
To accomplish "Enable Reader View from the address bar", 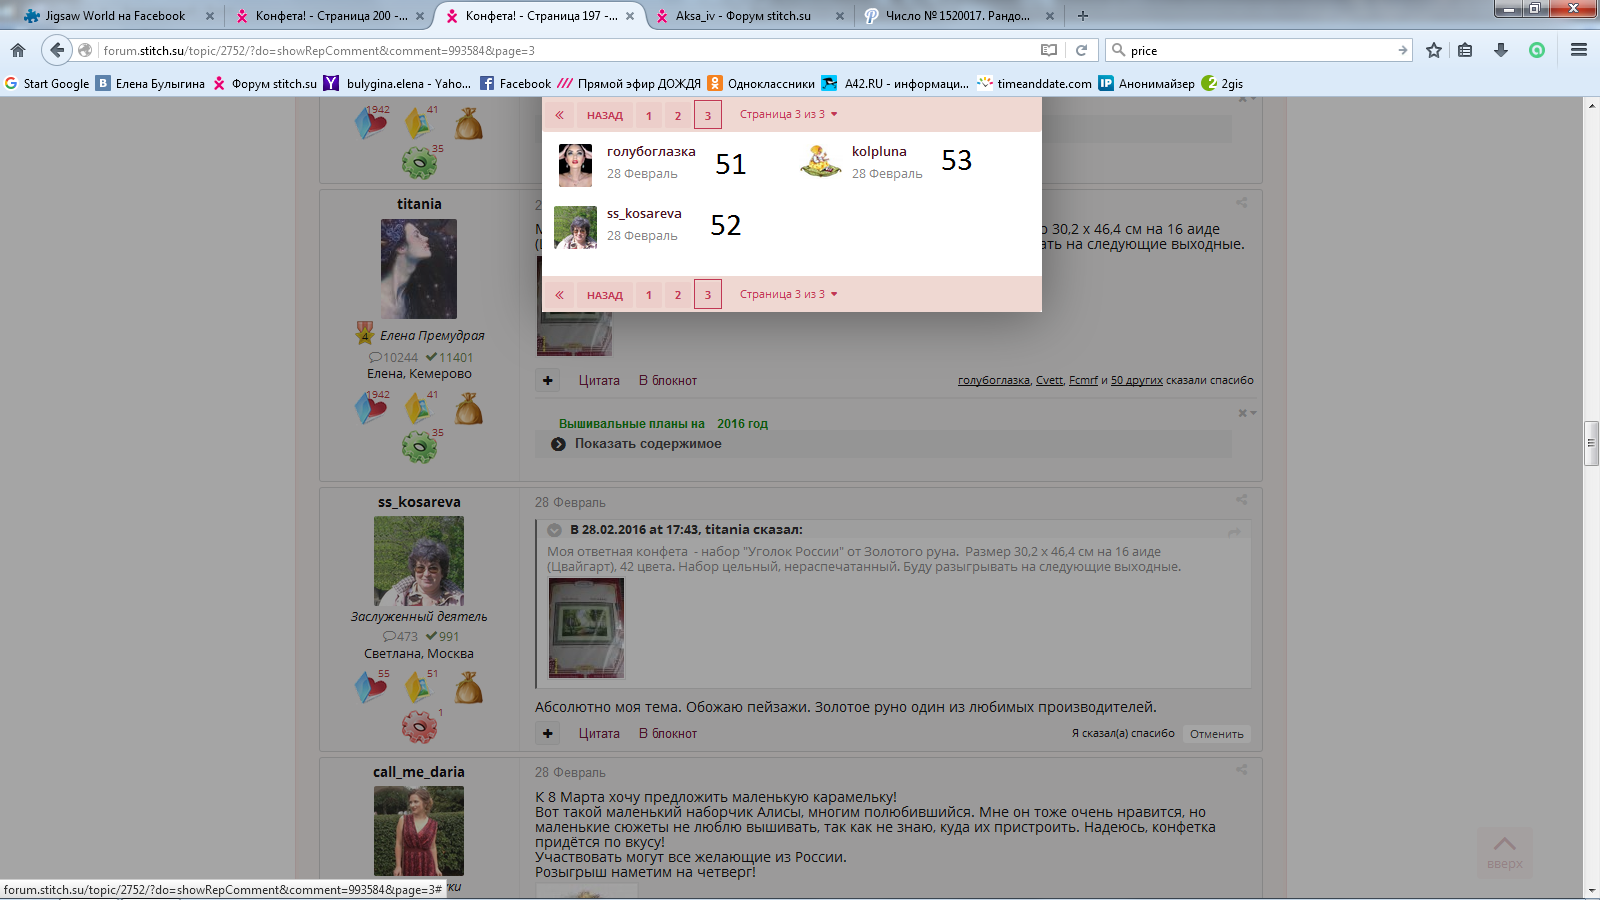I will click(x=1048, y=50).
